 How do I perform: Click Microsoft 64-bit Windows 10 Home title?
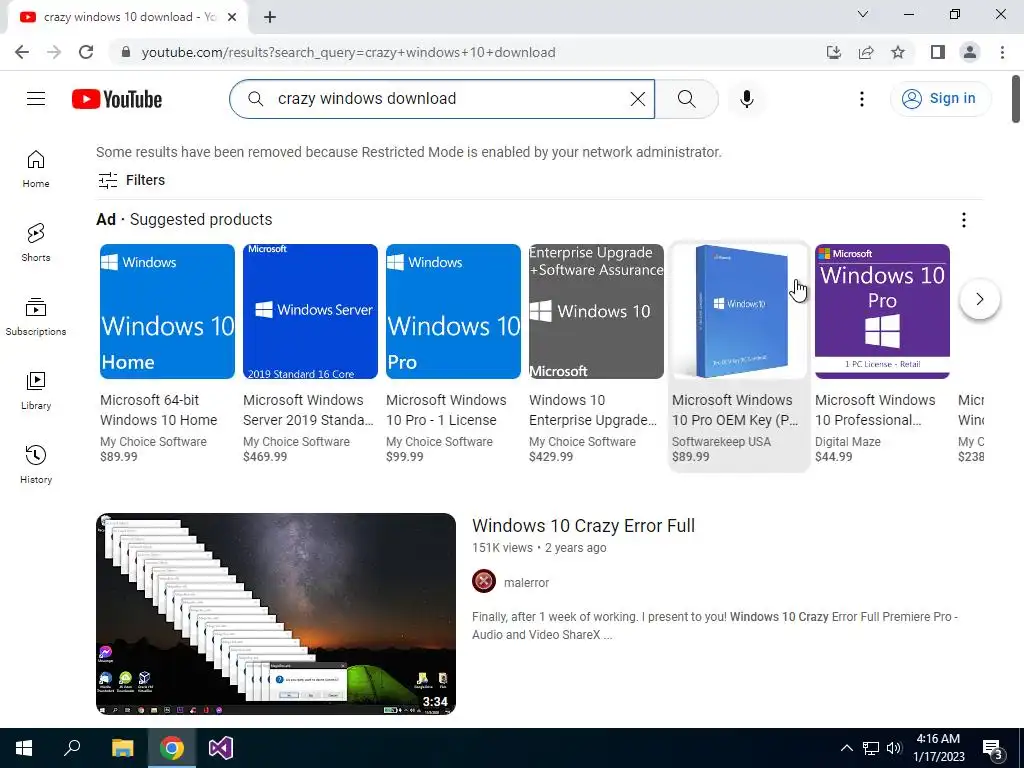point(159,410)
